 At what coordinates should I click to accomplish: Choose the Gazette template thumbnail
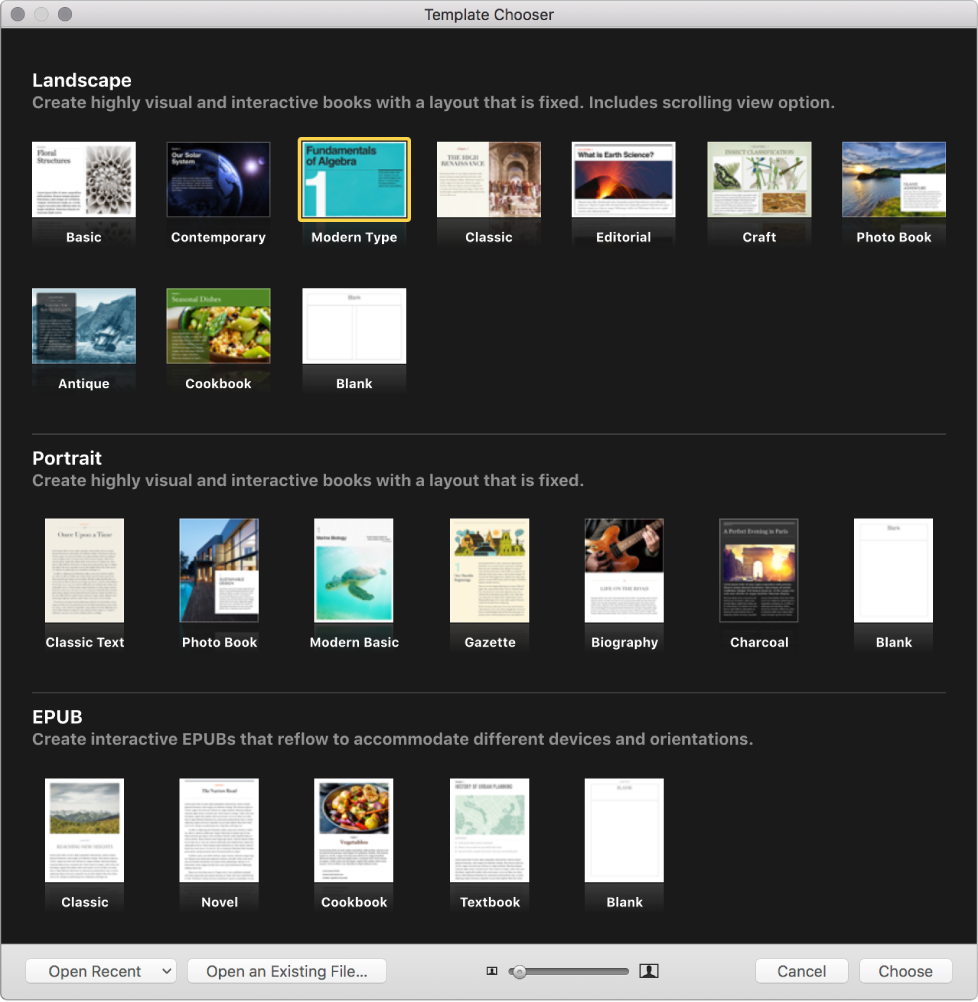pos(490,570)
